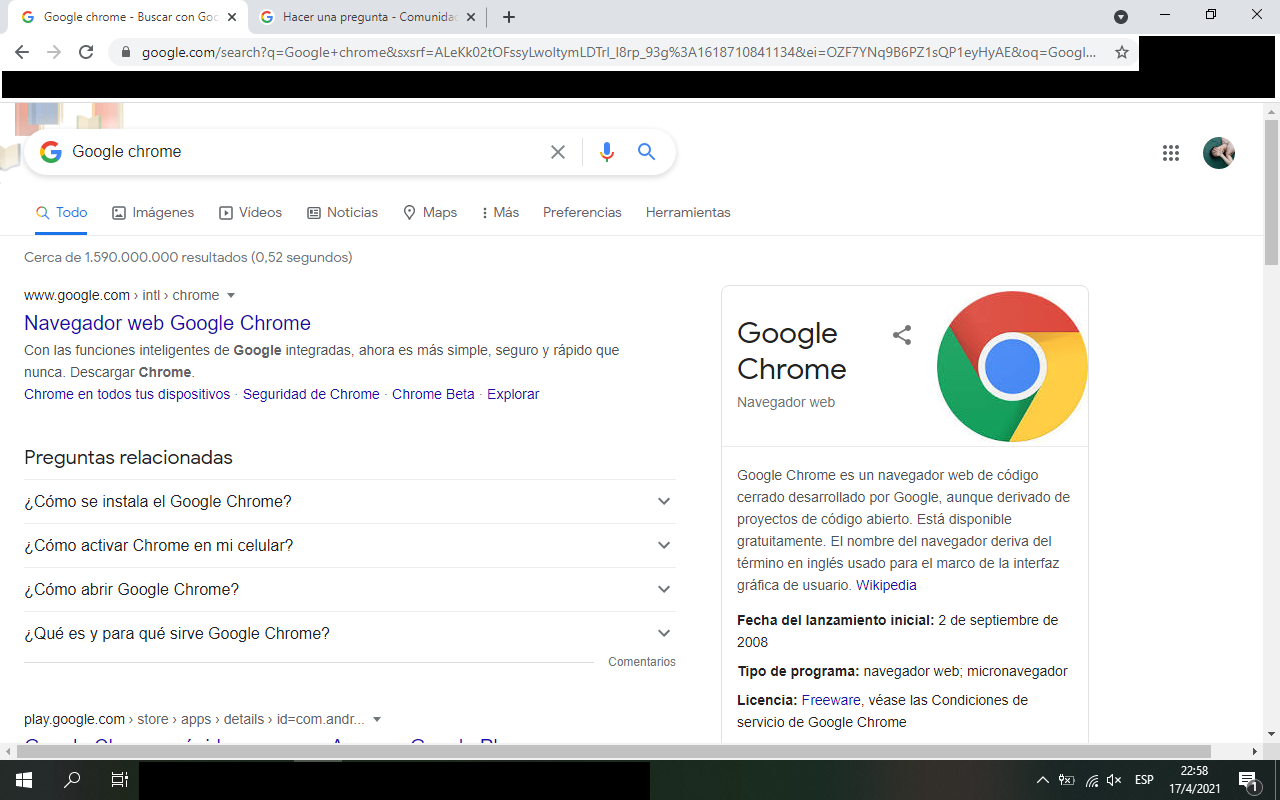This screenshot has height=800, width=1280.
Task: Switch to the Noticias tab
Action: 343,213
